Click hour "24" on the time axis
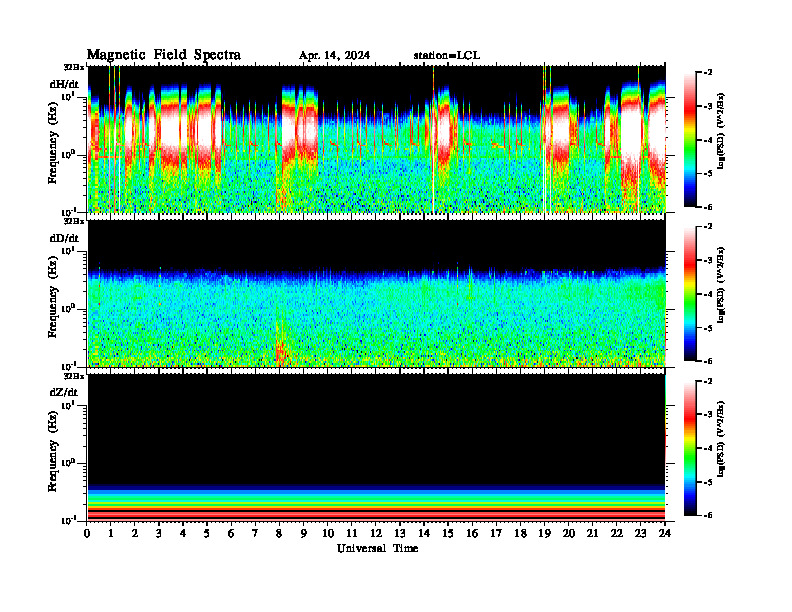 (x=665, y=533)
